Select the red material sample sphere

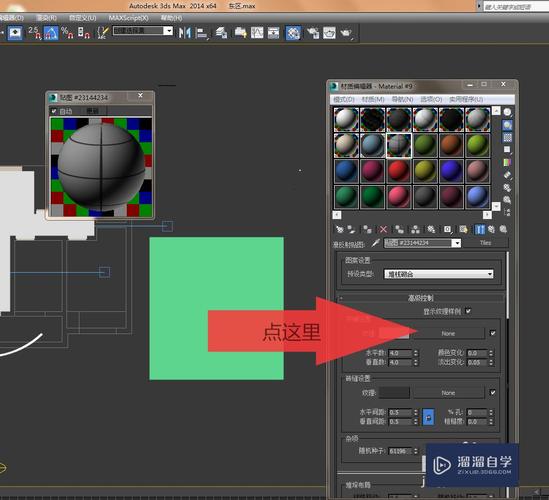398,171
